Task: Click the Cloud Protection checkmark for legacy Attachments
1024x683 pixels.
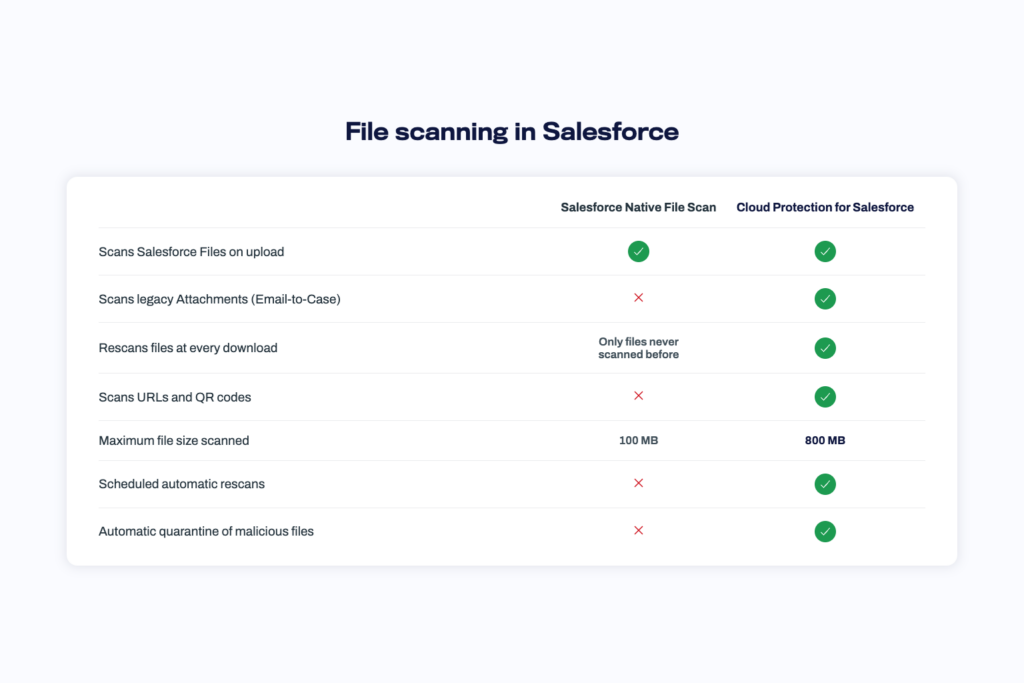Action: pyautogui.click(x=825, y=299)
